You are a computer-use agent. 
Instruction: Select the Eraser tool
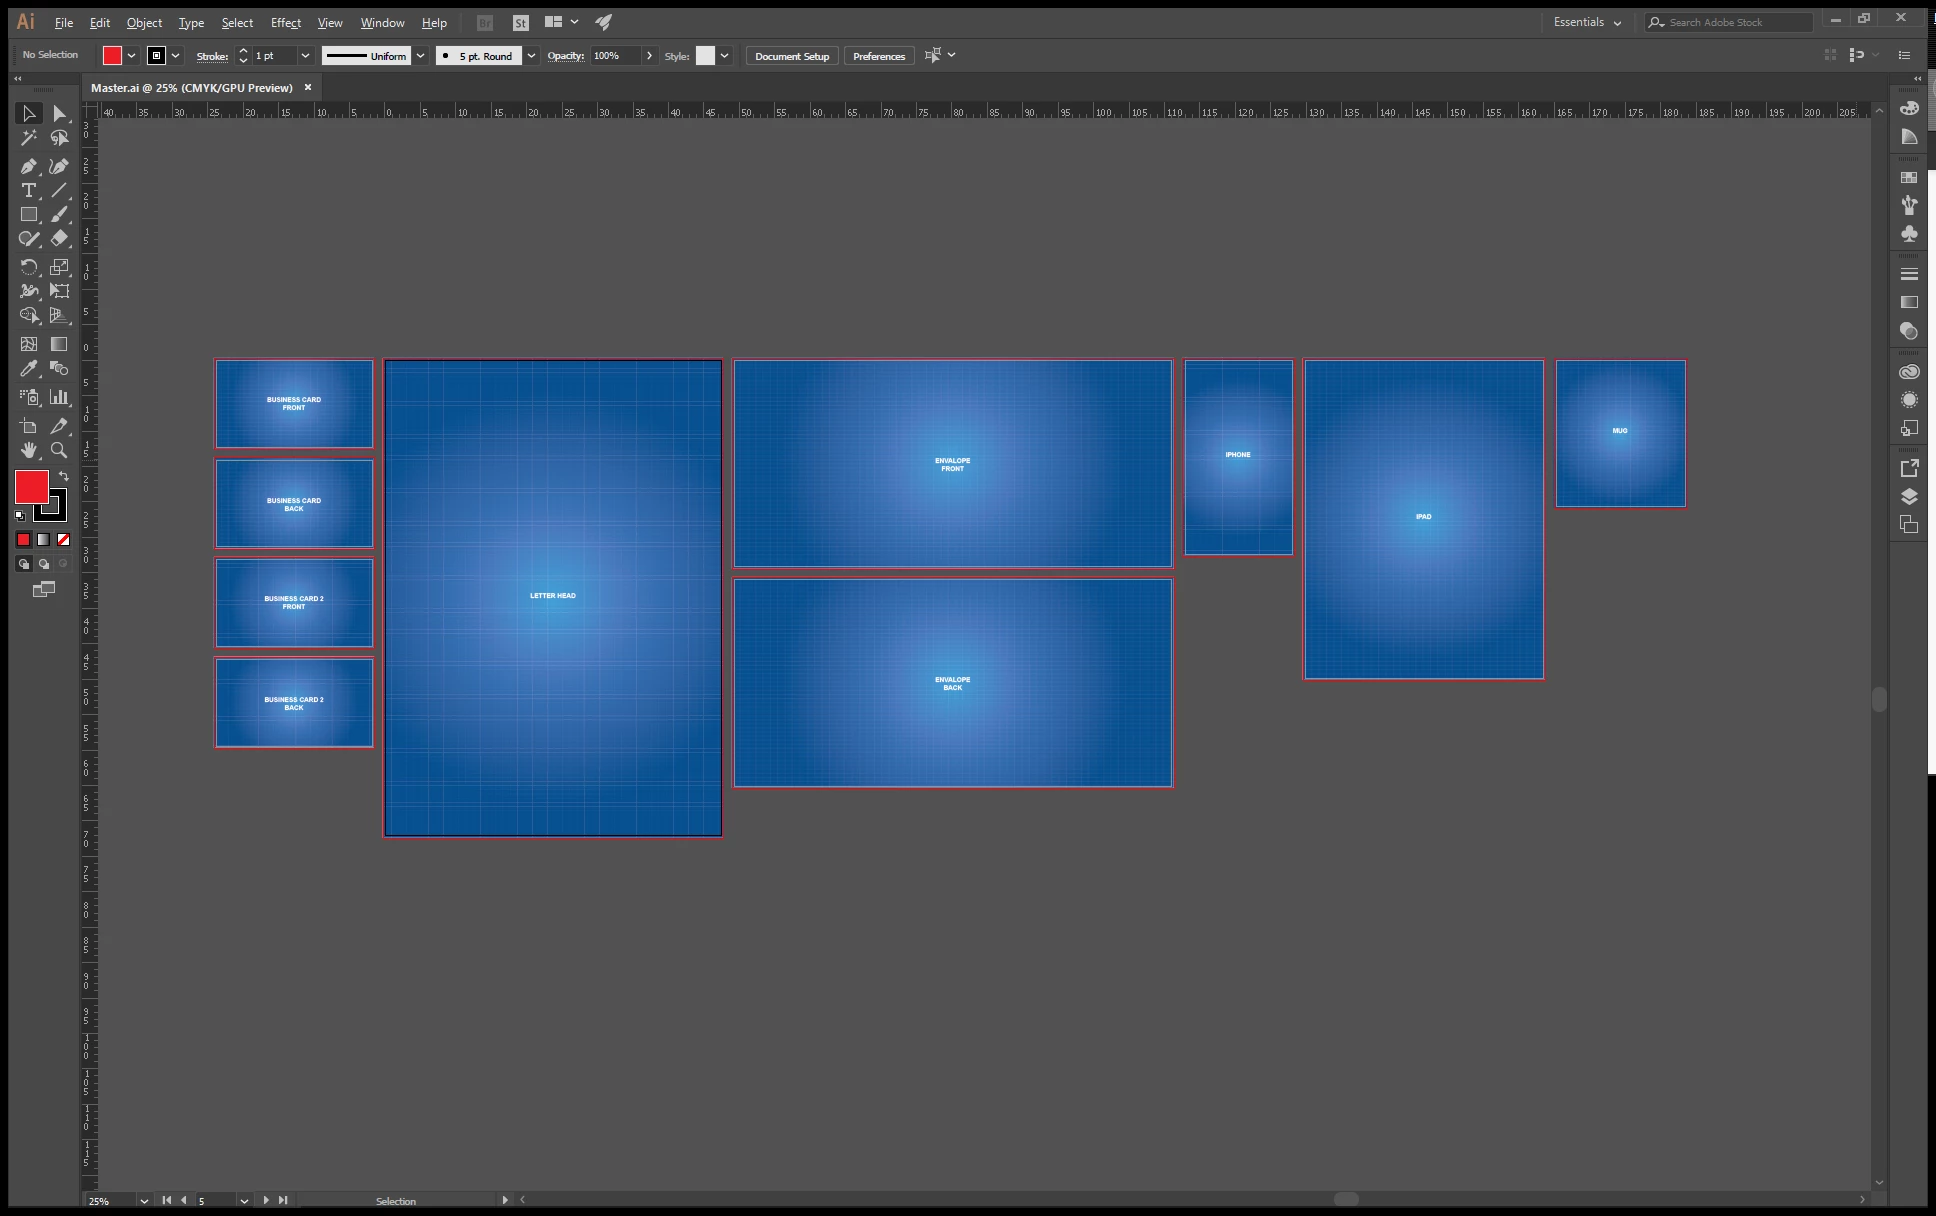[59, 238]
